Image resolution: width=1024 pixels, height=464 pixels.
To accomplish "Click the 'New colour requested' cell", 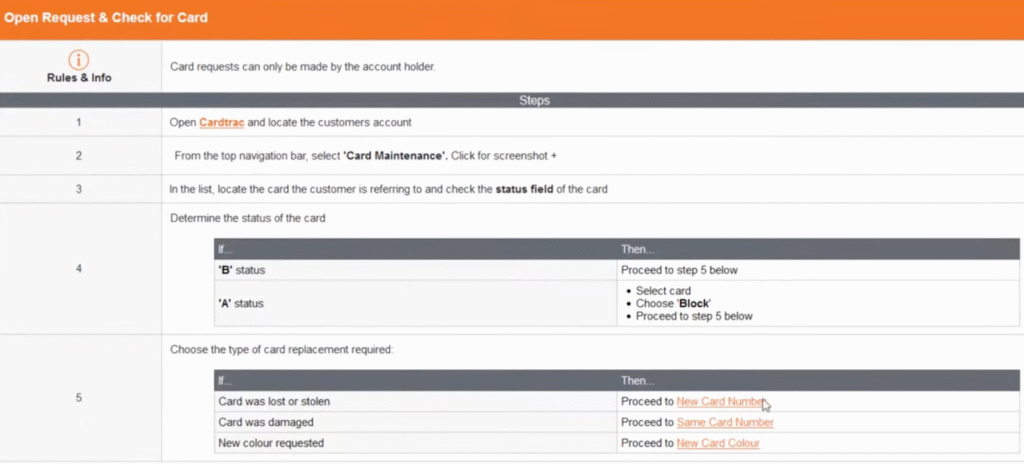I will [271, 443].
